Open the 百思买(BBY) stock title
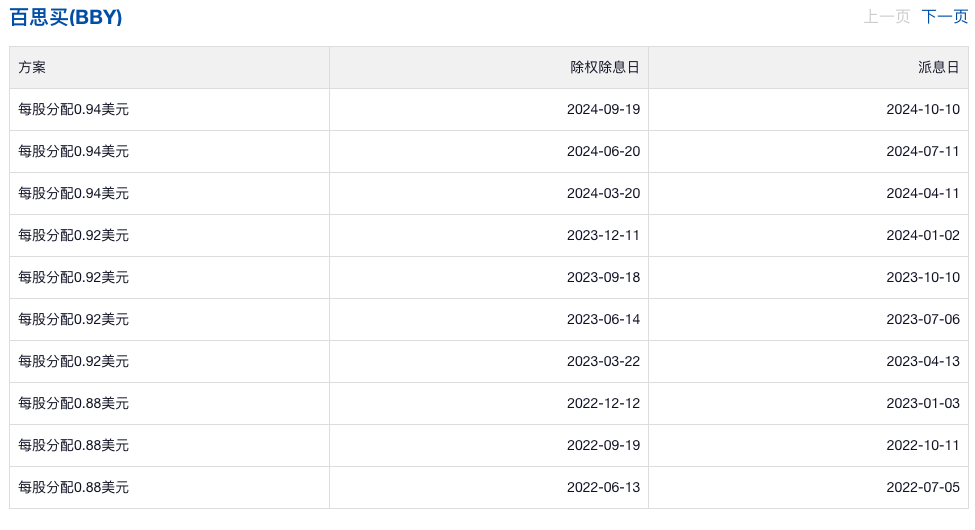The image size is (975, 530). [x=66, y=17]
